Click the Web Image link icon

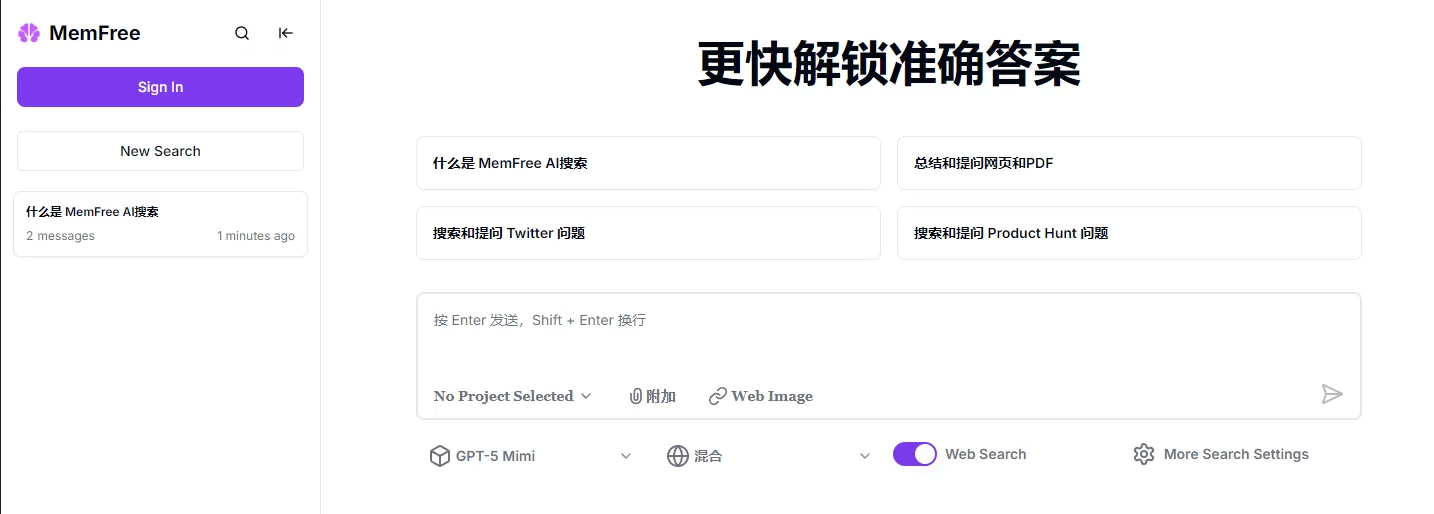(717, 396)
